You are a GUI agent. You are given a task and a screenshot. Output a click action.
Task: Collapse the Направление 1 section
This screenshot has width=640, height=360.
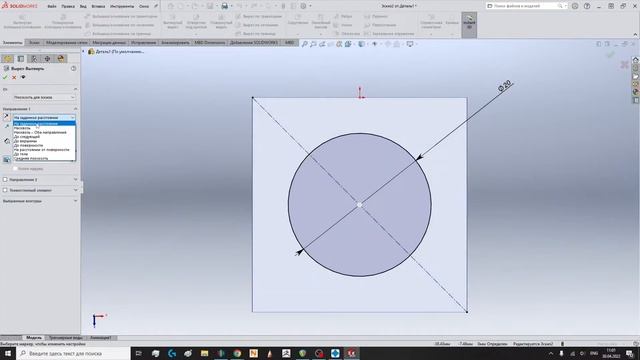(x=76, y=109)
